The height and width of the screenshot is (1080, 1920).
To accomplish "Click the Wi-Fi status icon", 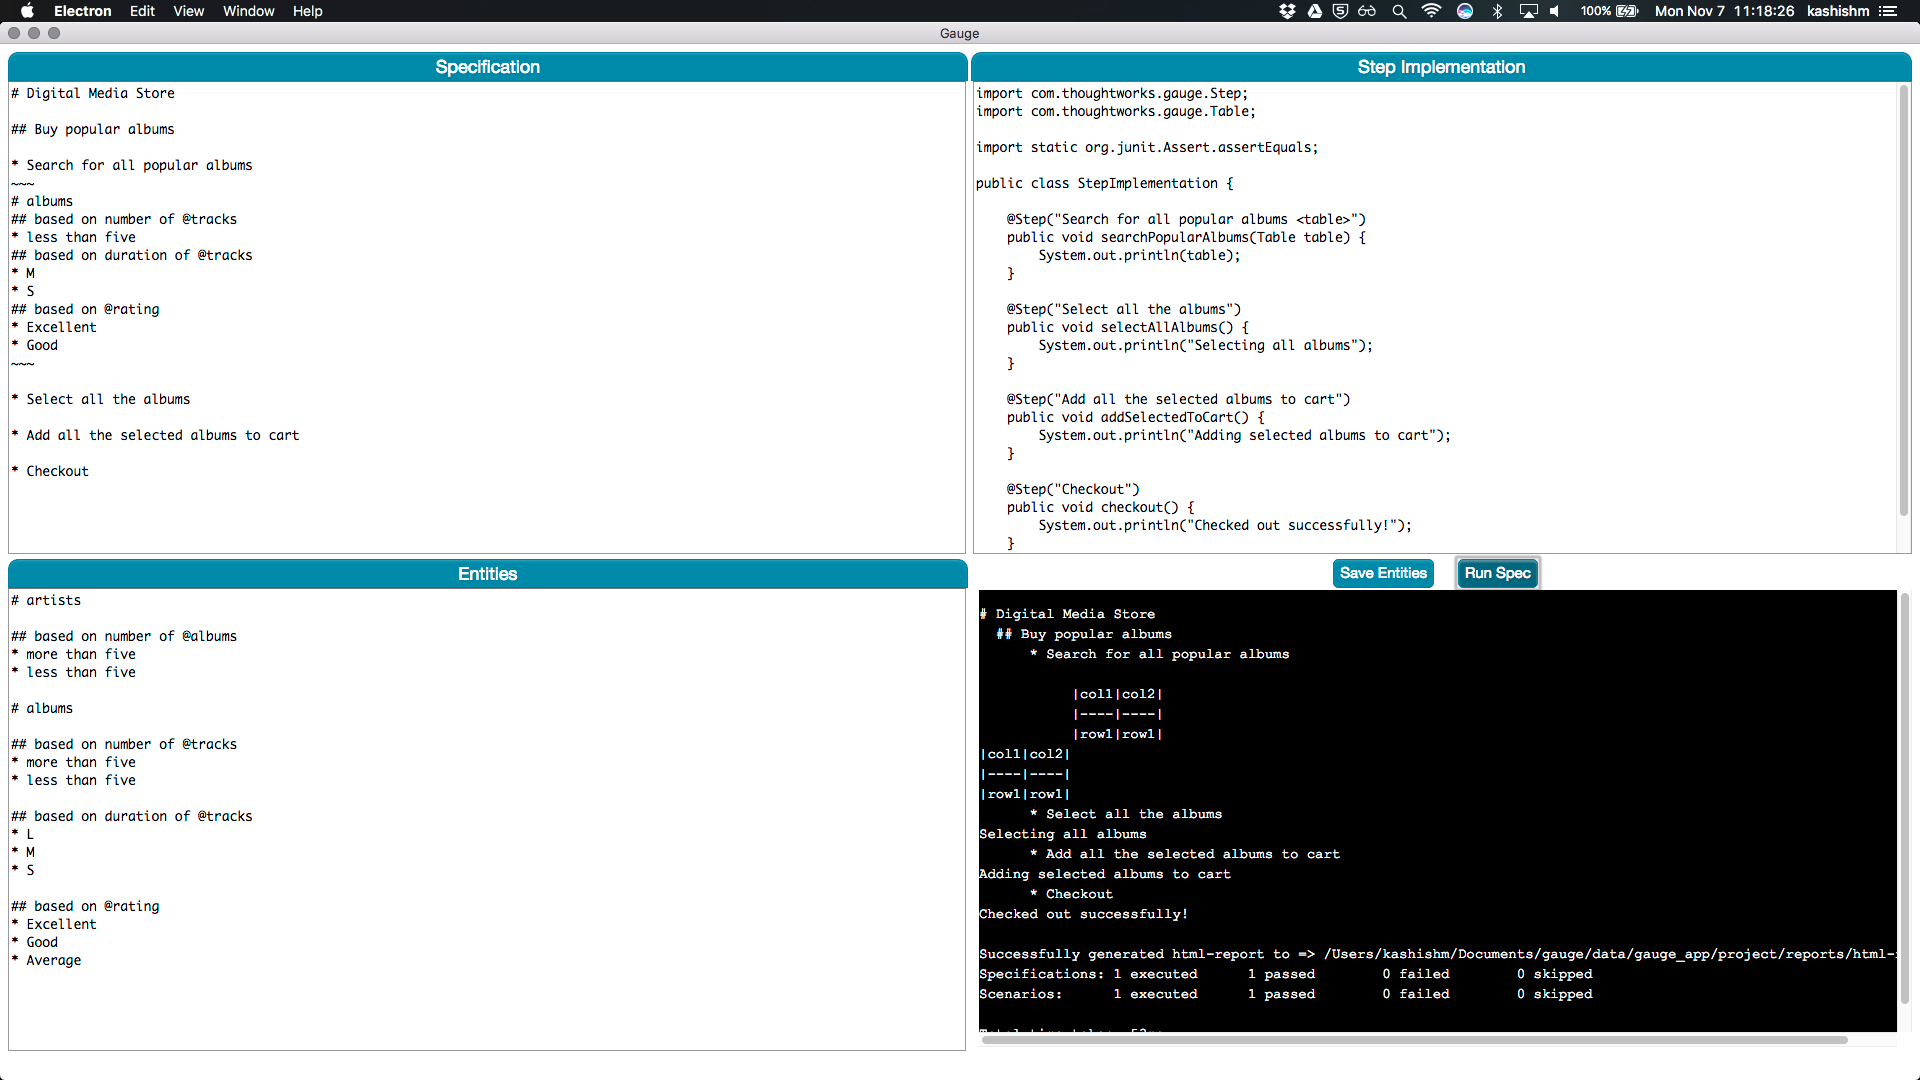I will click(1431, 11).
